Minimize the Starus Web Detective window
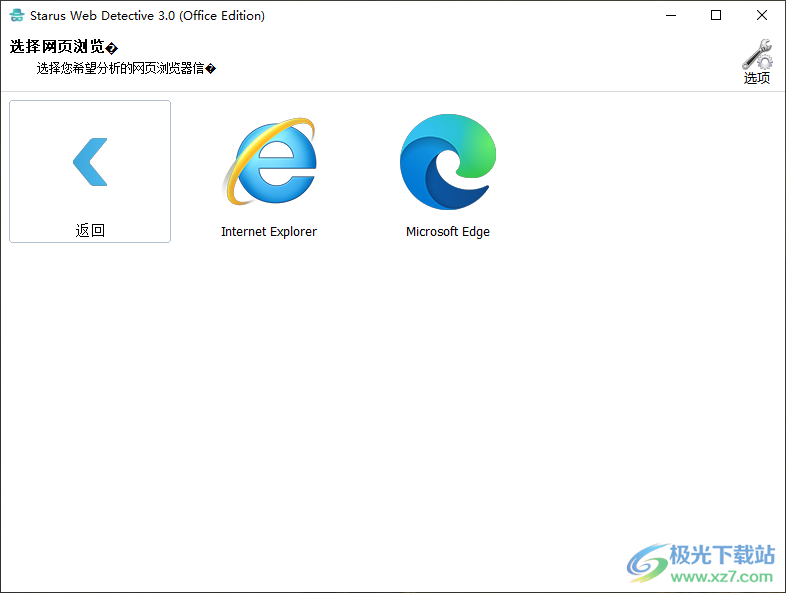This screenshot has height=593, width=786. 671,16
